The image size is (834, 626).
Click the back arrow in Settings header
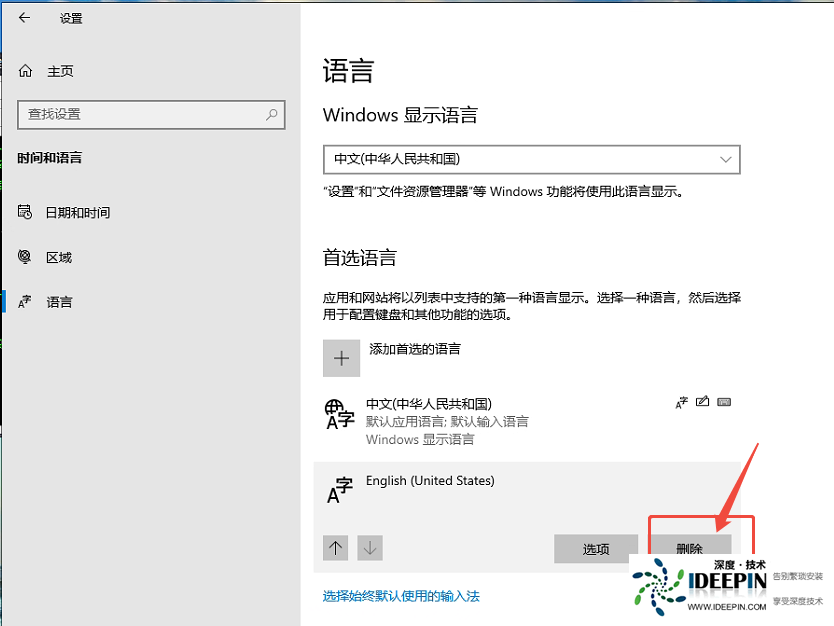[x=24, y=18]
